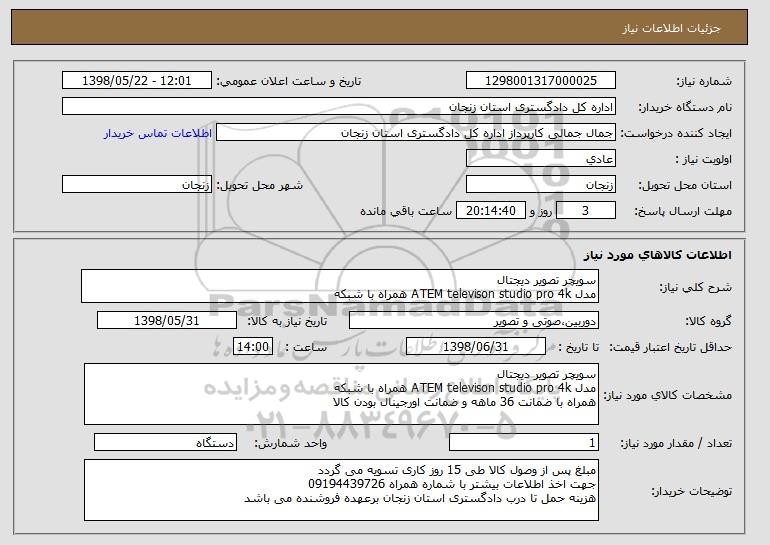This screenshot has height=545, width=770.
Task: Select the goods group field دوربین،صوتی و تصویر
Action: coord(474,321)
